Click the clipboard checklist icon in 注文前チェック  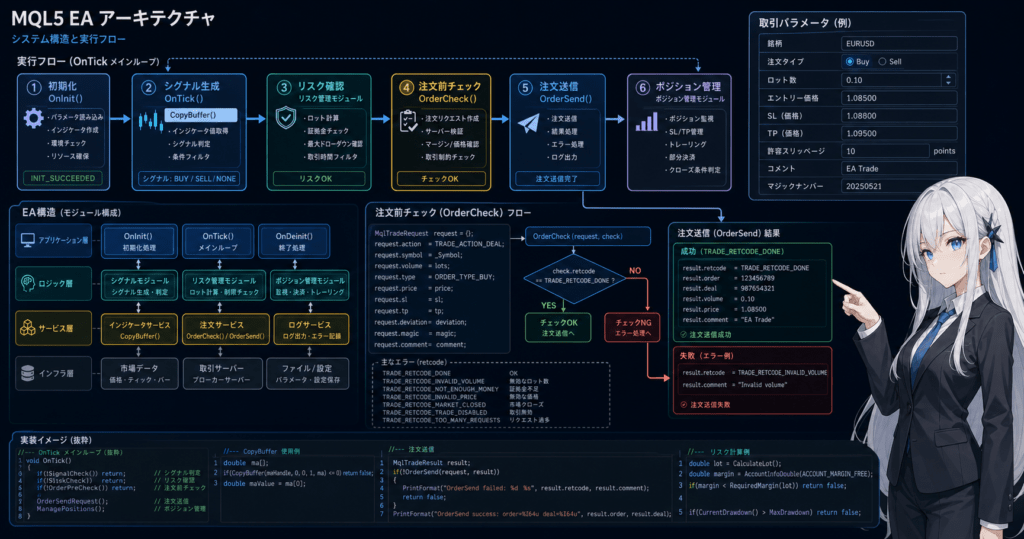click(x=408, y=121)
